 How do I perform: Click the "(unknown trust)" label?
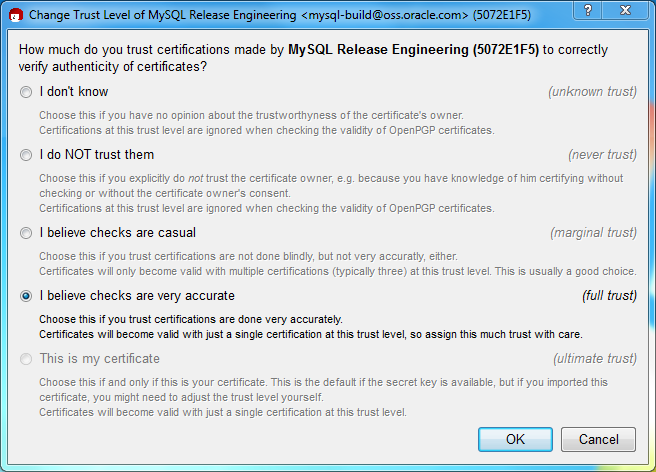click(591, 92)
